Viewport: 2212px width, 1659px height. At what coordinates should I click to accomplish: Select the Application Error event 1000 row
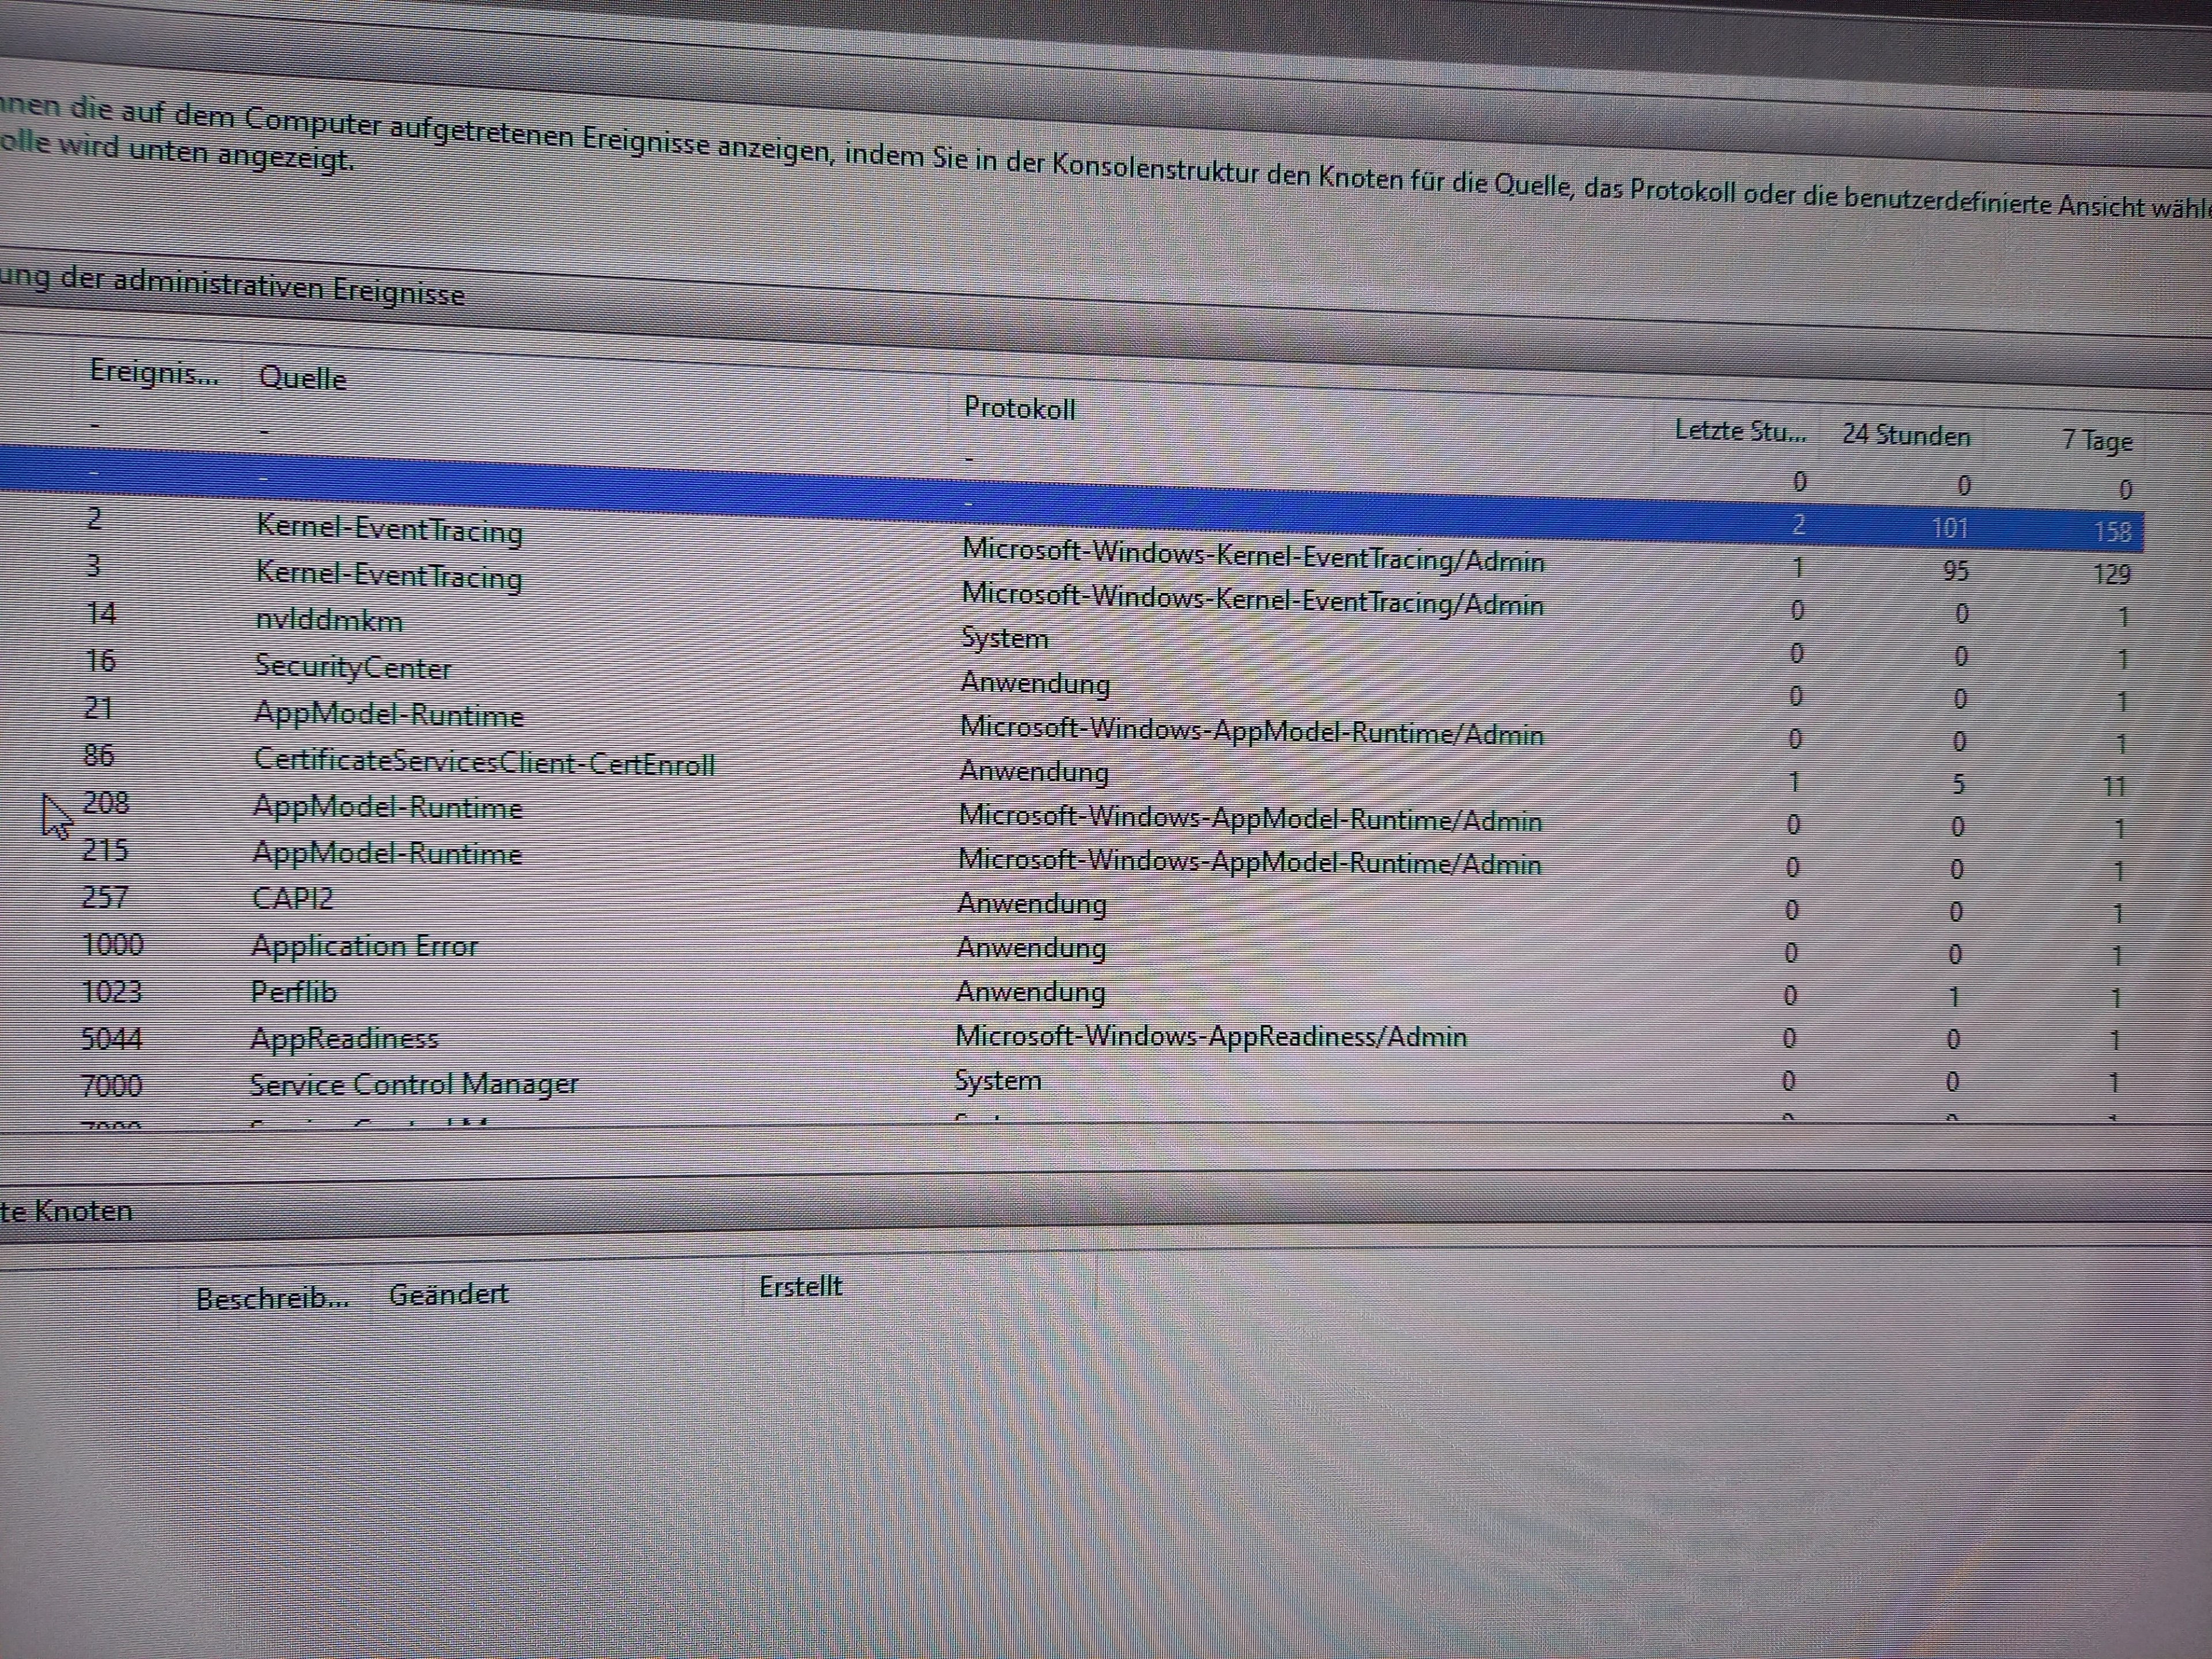364,946
